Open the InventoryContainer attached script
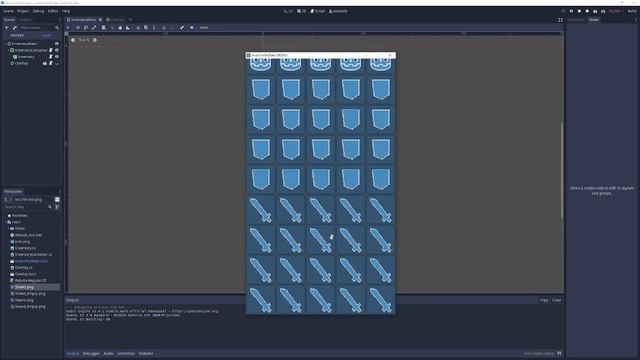 (x=51, y=50)
